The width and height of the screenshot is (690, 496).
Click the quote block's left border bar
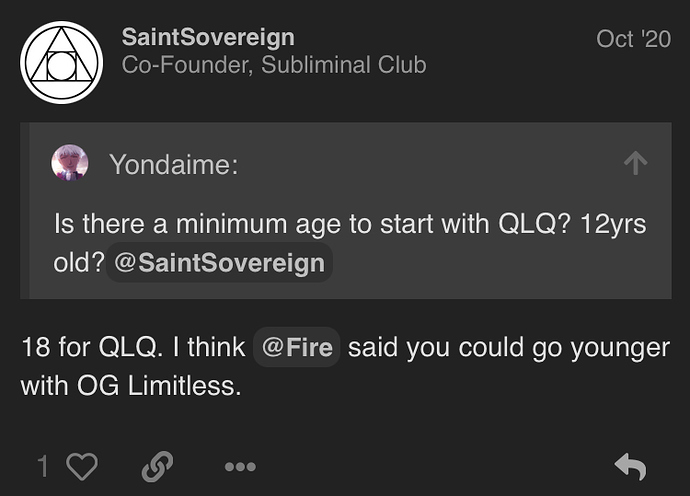pos(25,211)
